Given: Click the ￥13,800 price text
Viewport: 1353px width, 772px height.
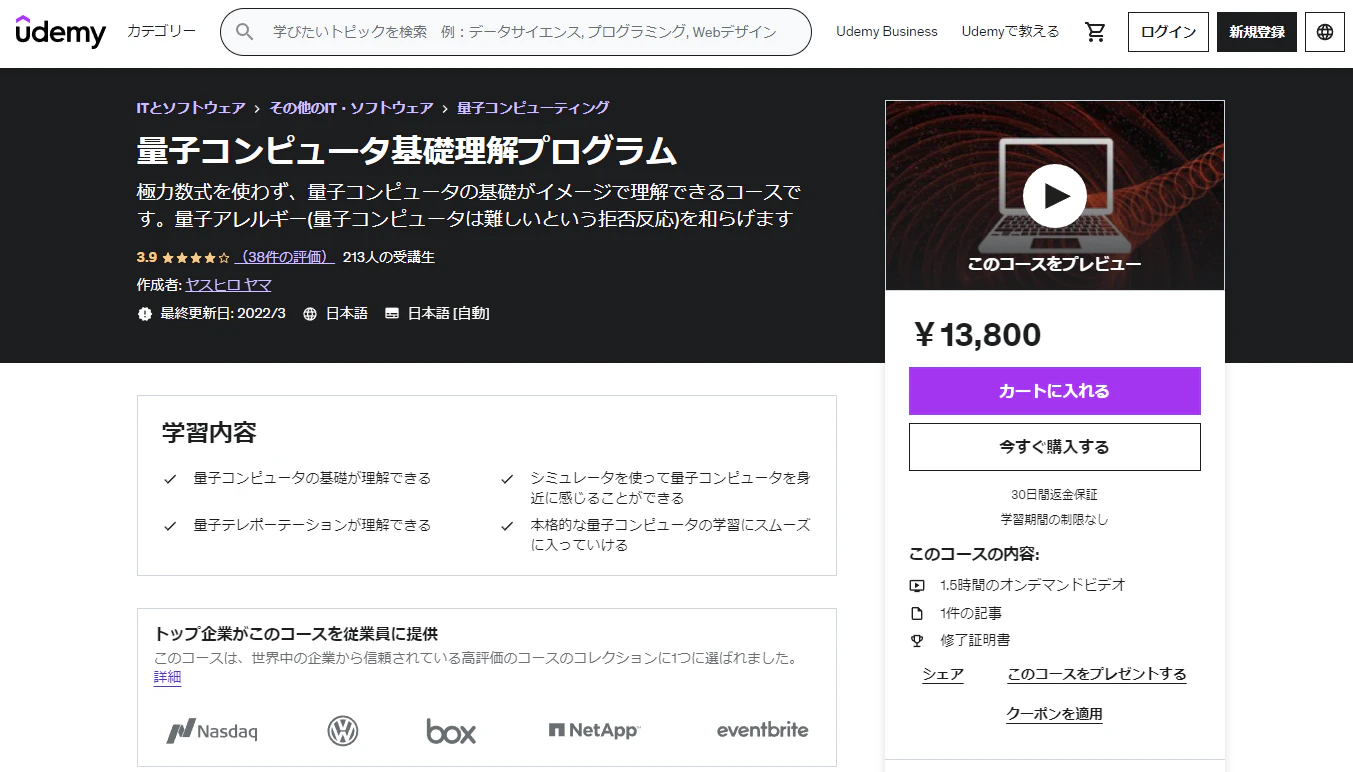Looking at the screenshot, I should [976, 335].
